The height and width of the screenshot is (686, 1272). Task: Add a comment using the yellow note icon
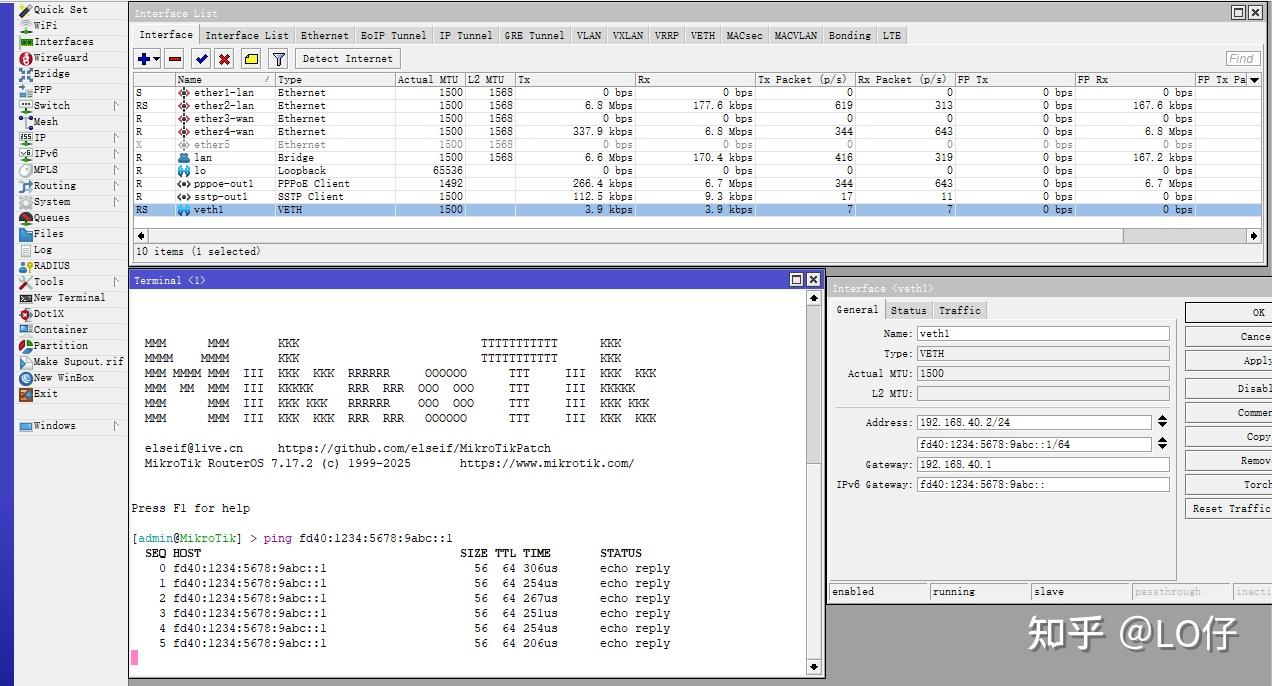252,59
